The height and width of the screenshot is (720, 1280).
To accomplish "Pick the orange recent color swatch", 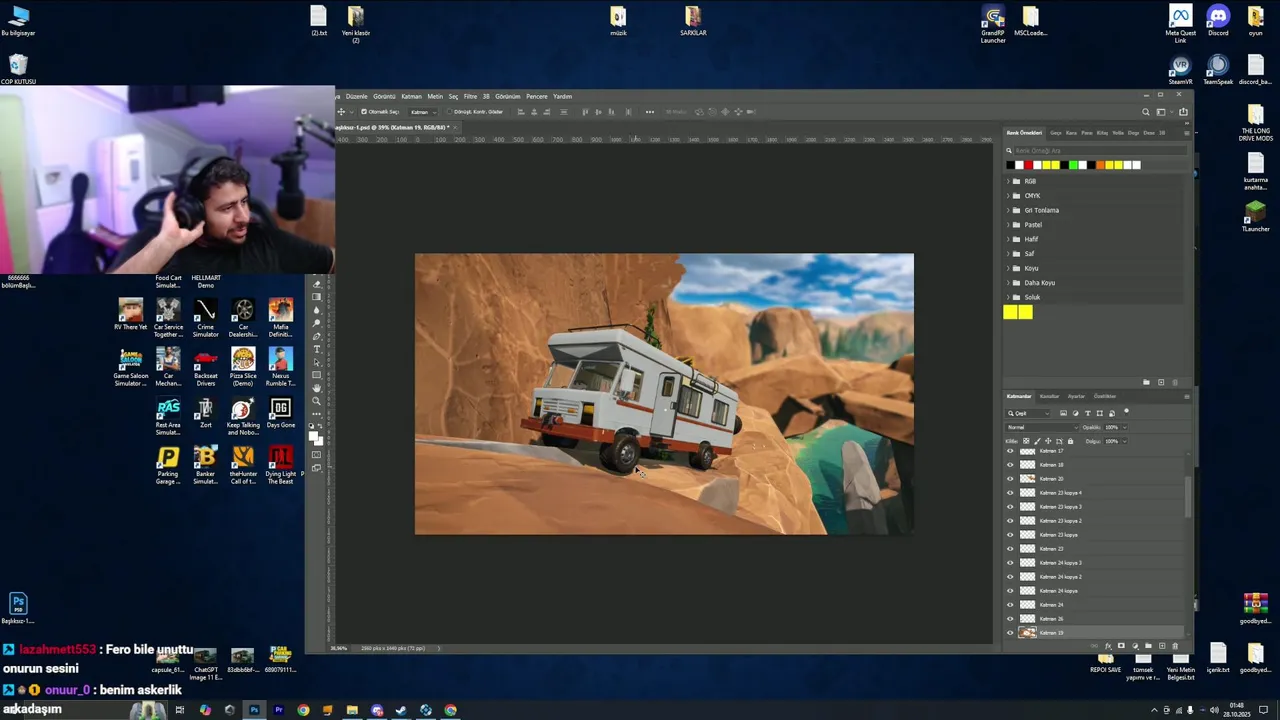I will coord(1100,165).
